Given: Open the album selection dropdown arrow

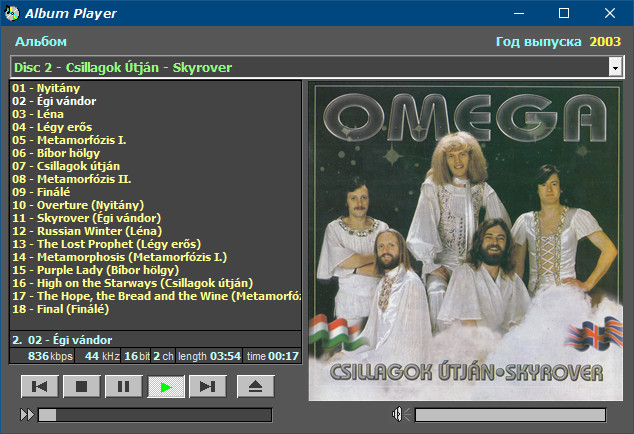Looking at the screenshot, I should pos(615,67).
